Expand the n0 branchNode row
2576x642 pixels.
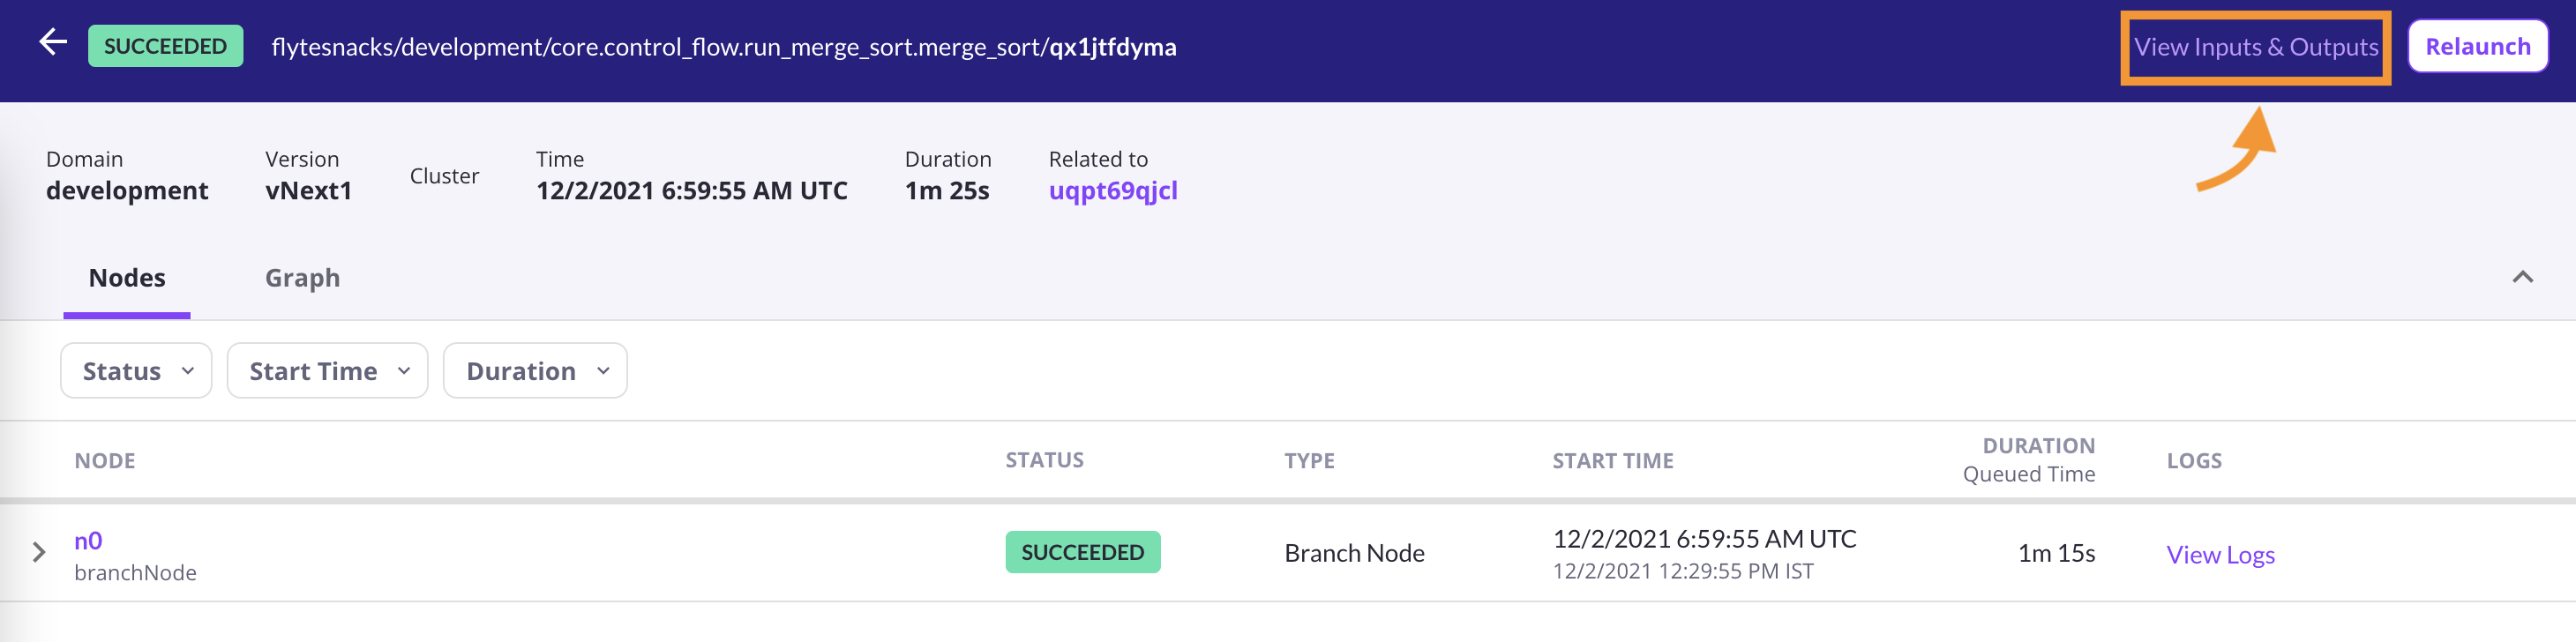(39, 552)
